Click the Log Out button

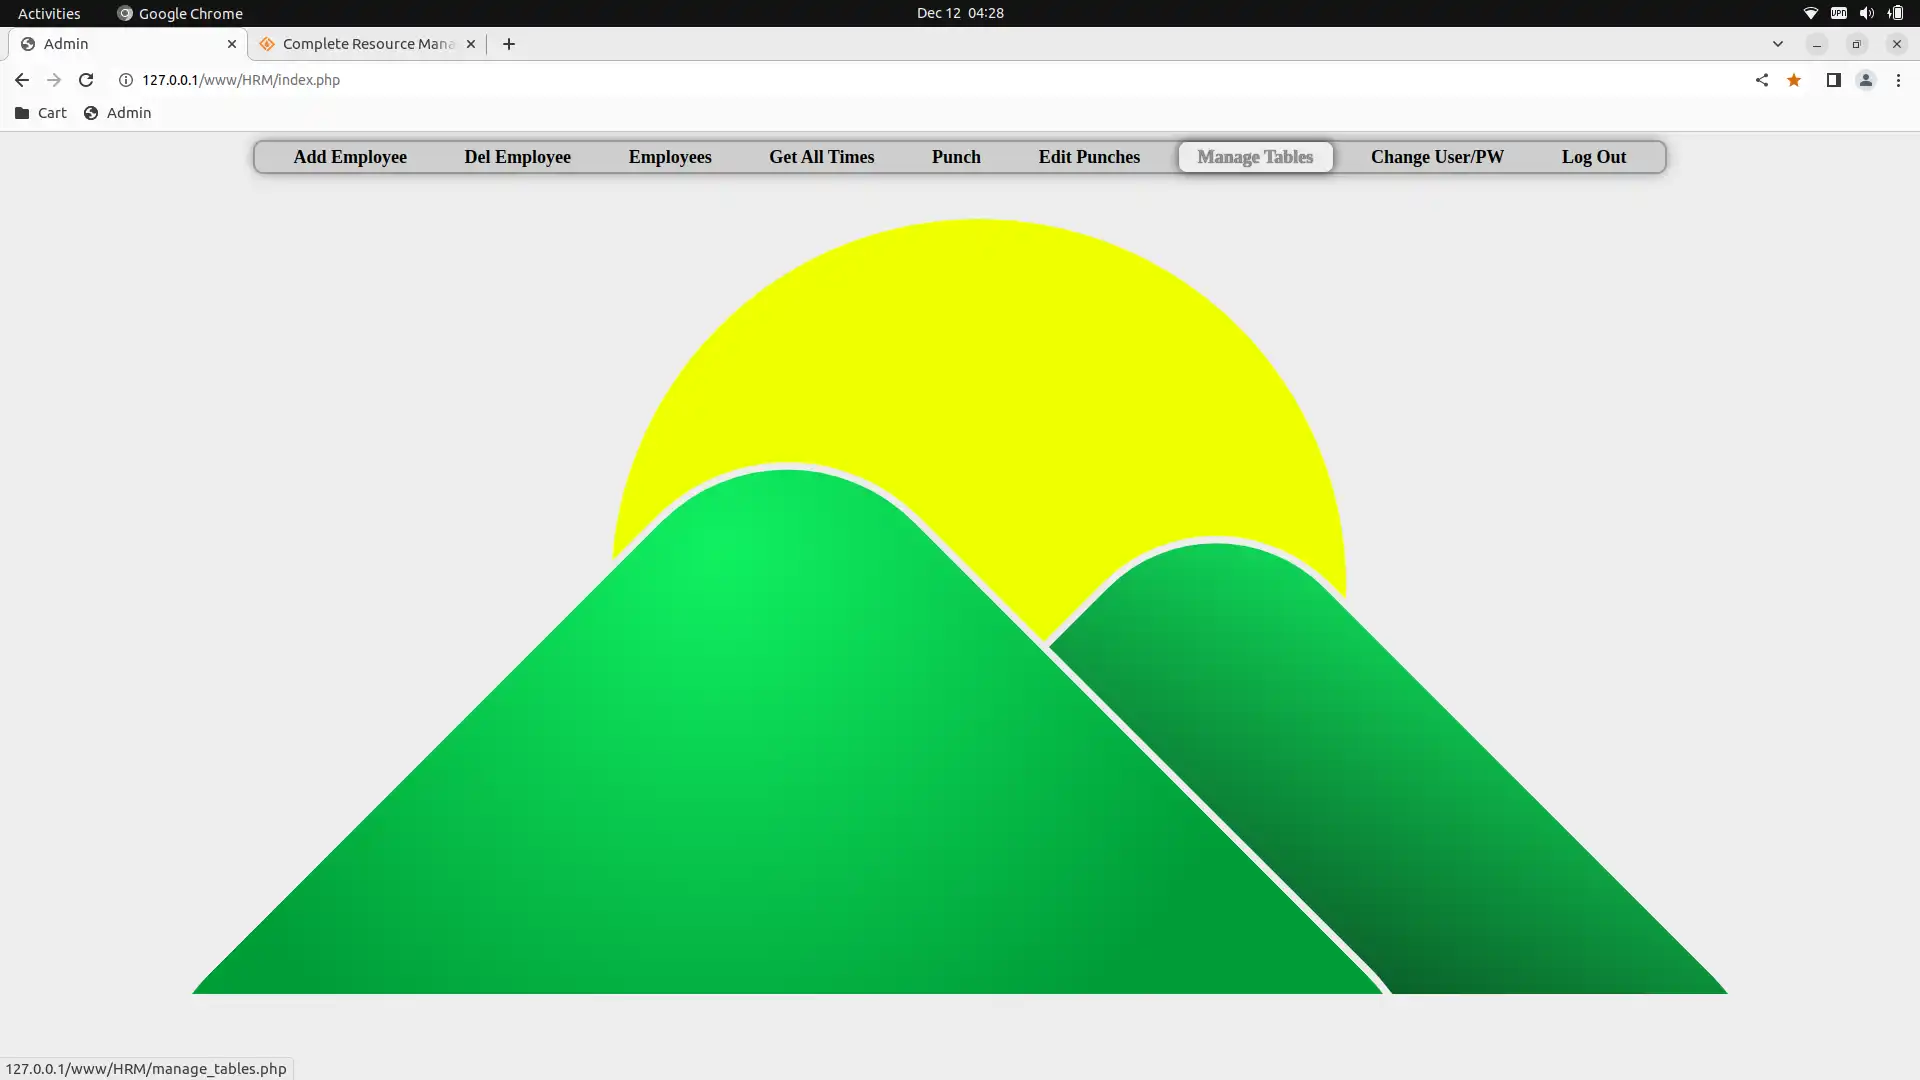[x=1592, y=156]
